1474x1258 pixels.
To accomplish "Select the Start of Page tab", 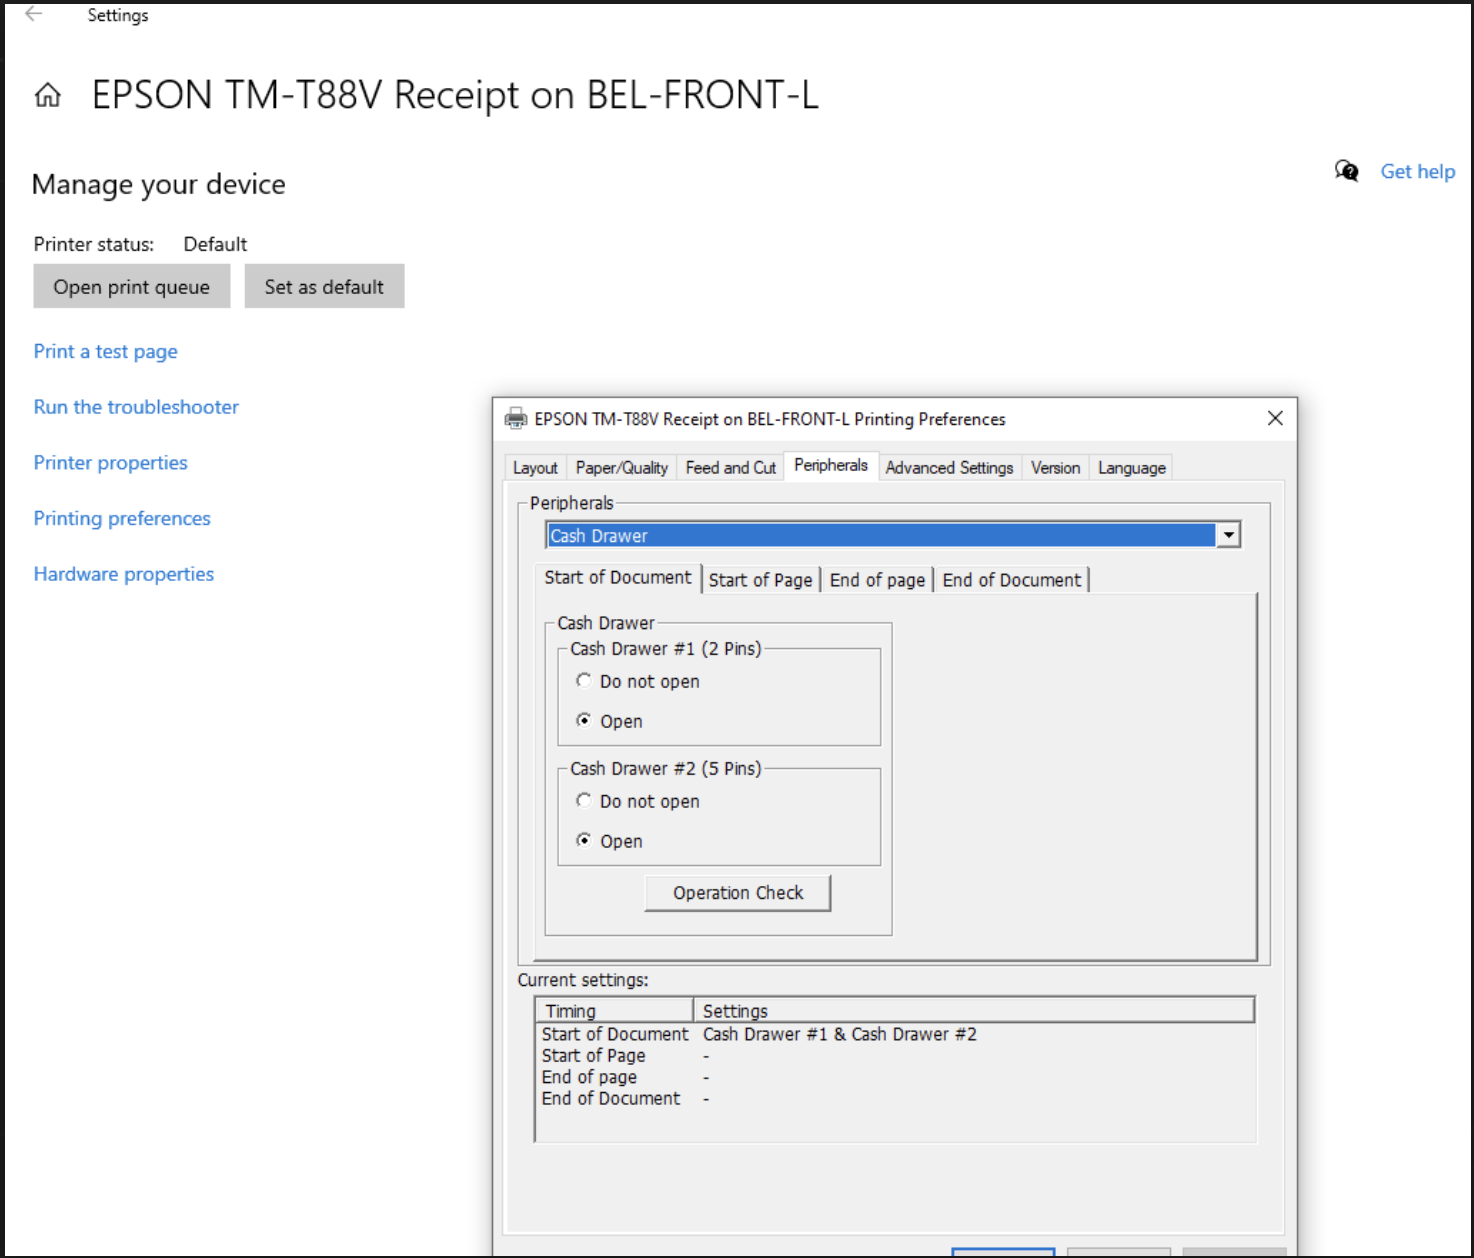I will (x=760, y=580).
